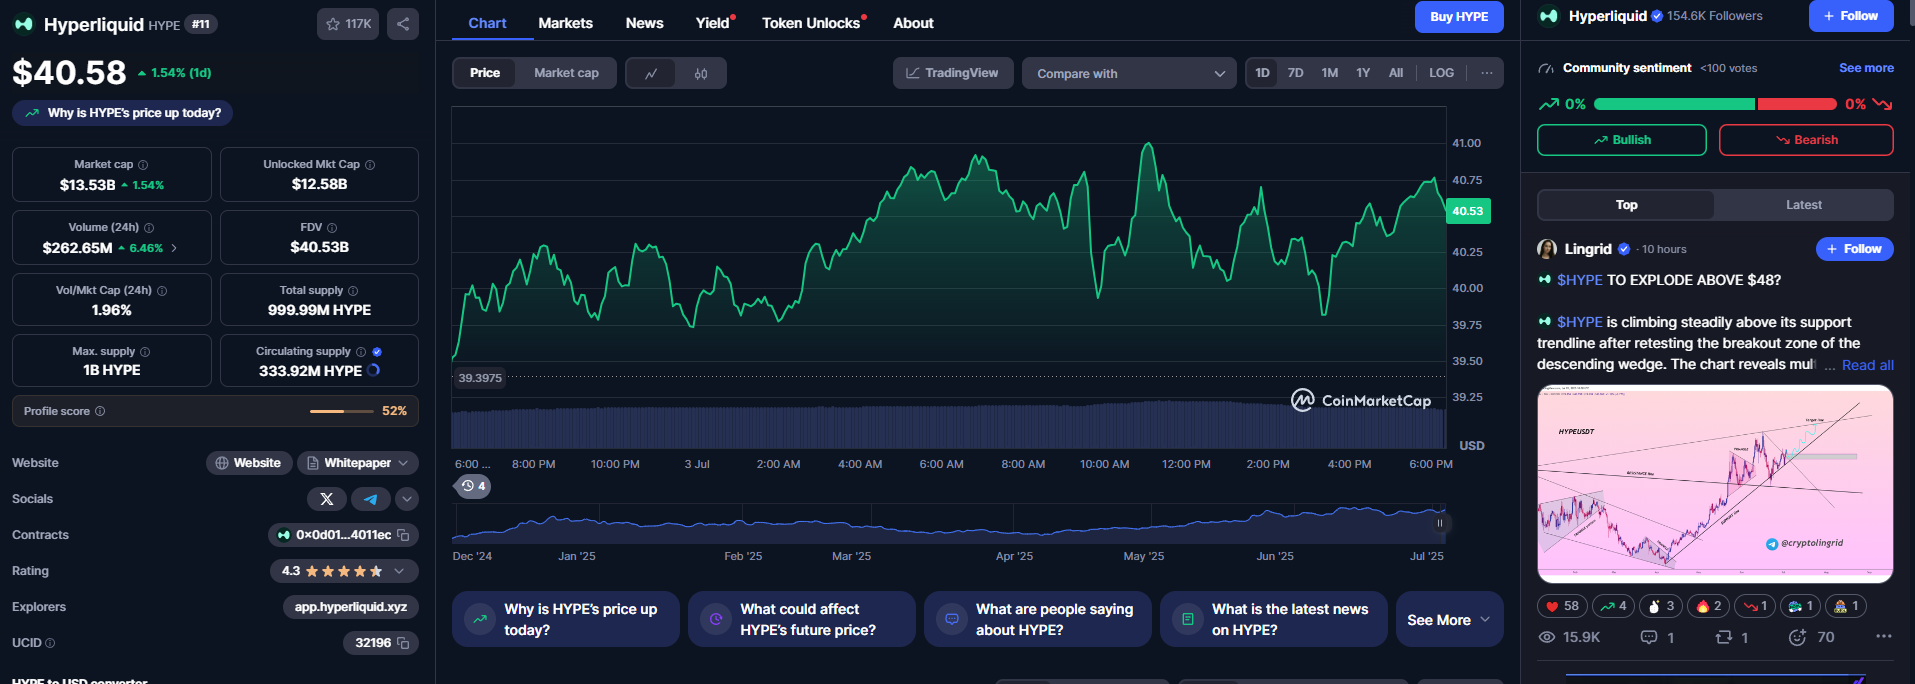This screenshot has height=684, width=1915.
Task: Click the share icon beside the watchlist star
Action: 403,24
